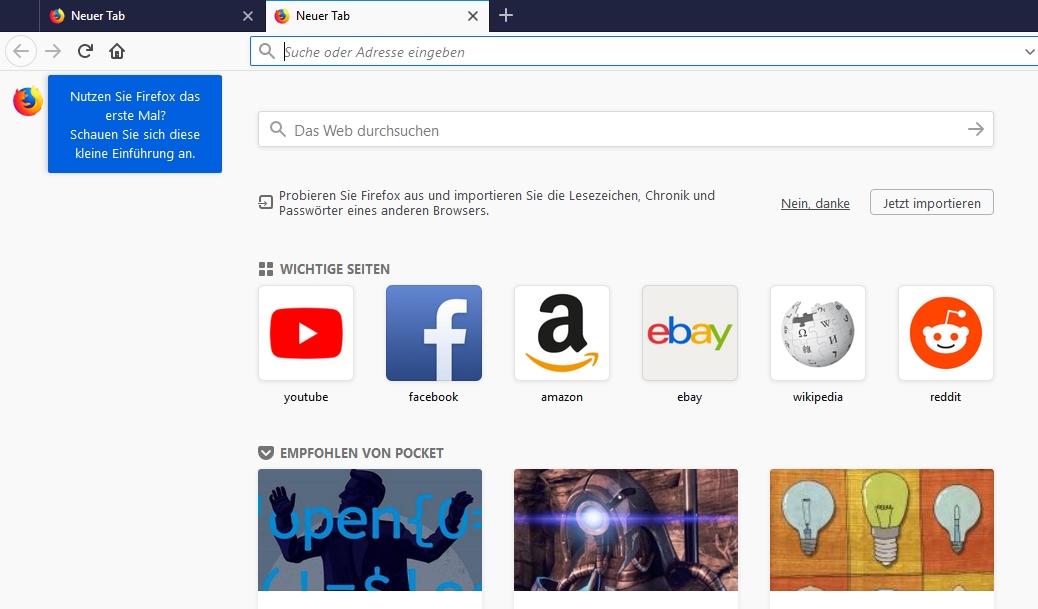The height and width of the screenshot is (609, 1038).
Task: Open Pocket article with light bulbs image
Action: [882, 530]
